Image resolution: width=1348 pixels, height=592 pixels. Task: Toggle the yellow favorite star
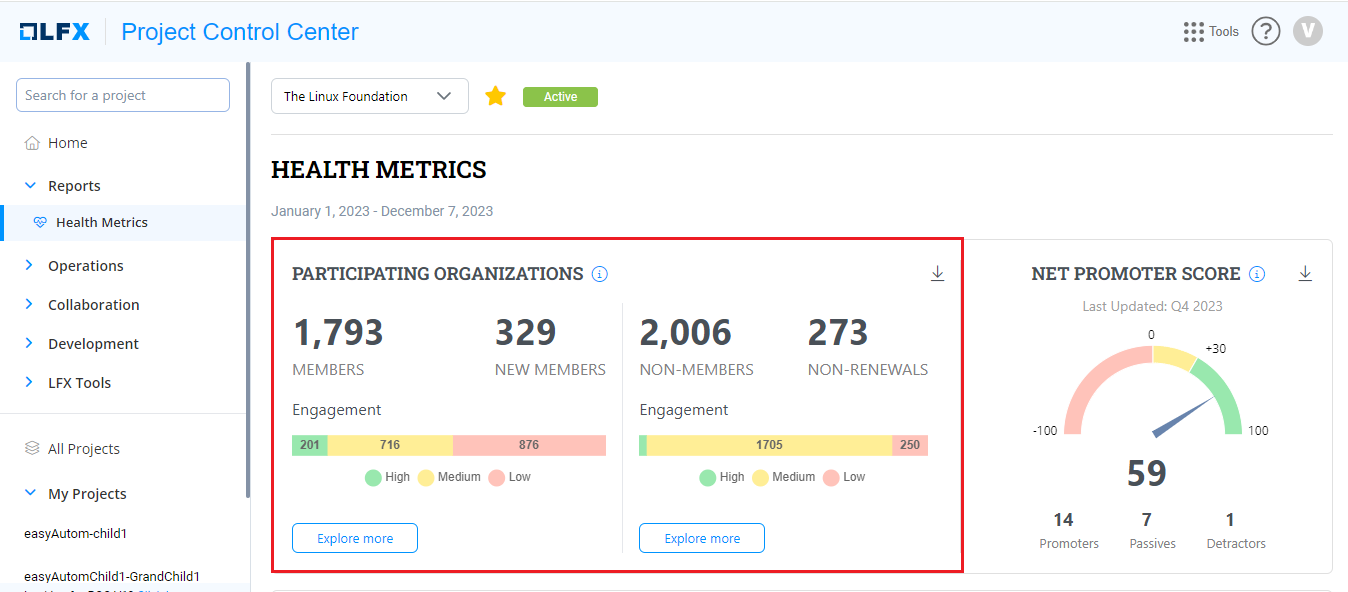[x=495, y=97]
